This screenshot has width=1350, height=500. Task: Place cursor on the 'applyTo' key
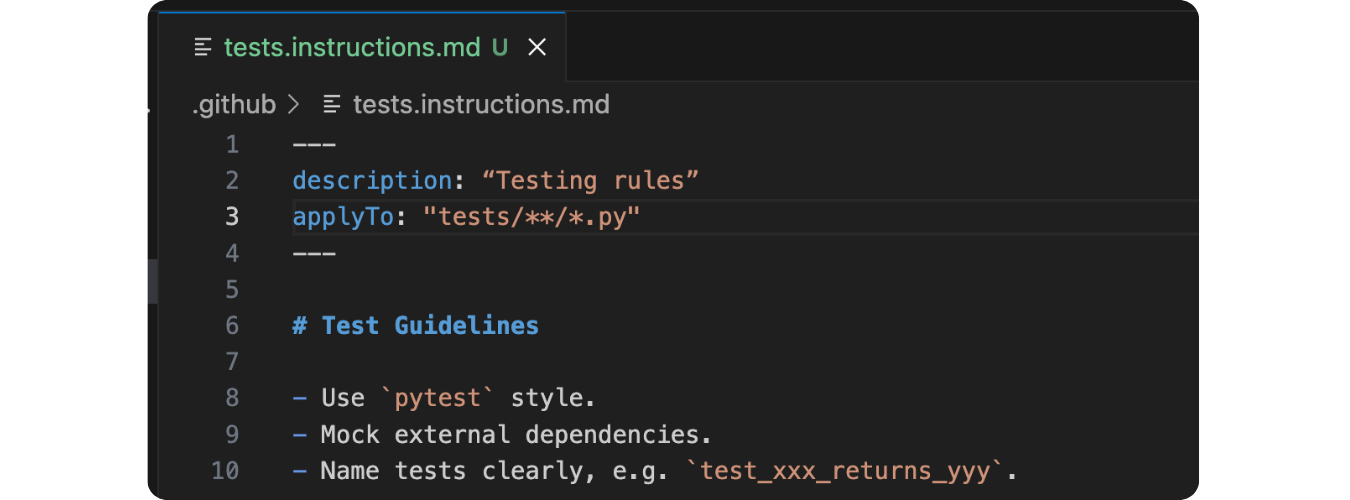tap(343, 217)
